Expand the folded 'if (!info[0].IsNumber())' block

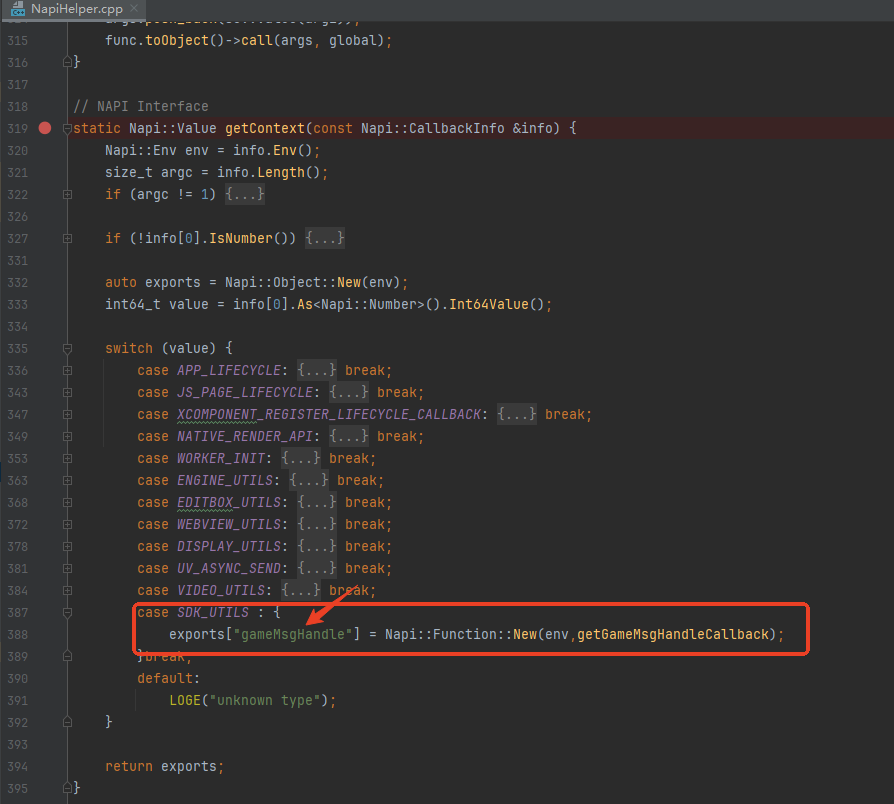coord(67,238)
